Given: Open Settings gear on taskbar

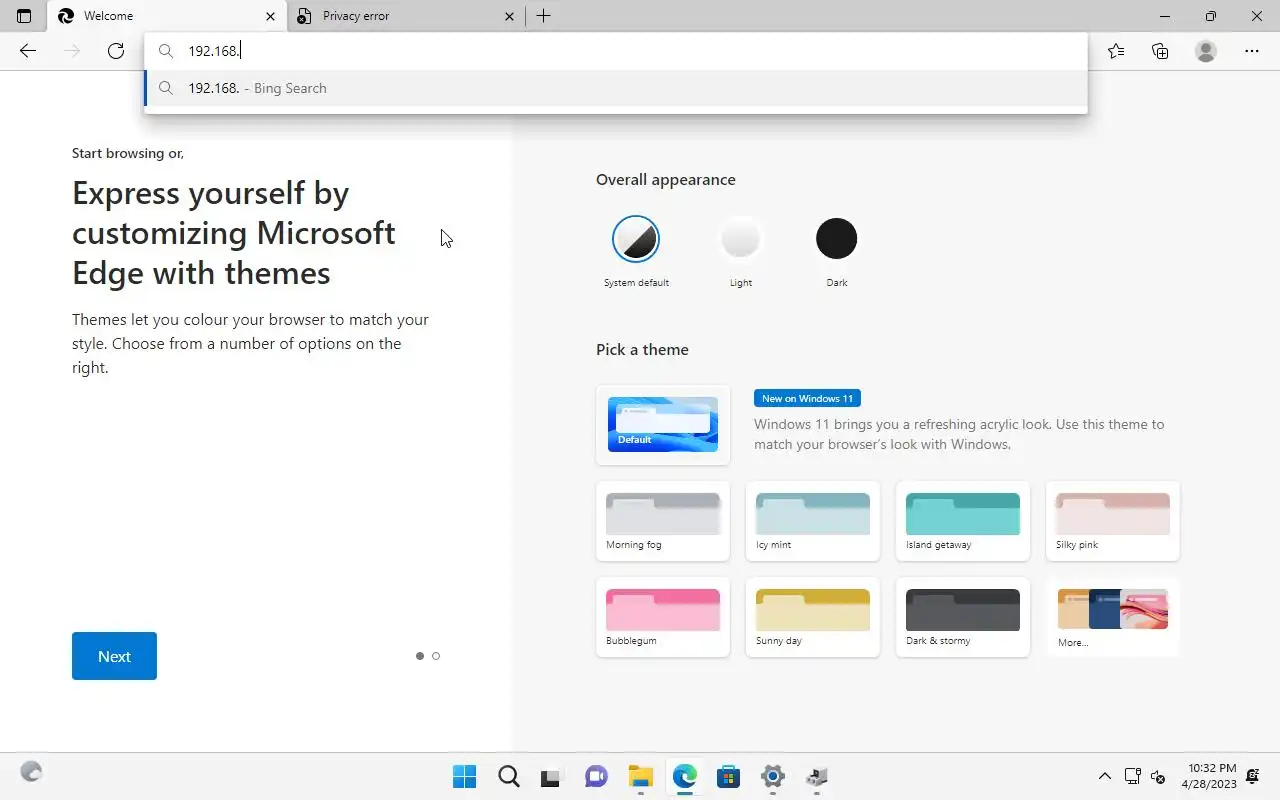Looking at the screenshot, I should pyautogui.click(x=773, y=776).
